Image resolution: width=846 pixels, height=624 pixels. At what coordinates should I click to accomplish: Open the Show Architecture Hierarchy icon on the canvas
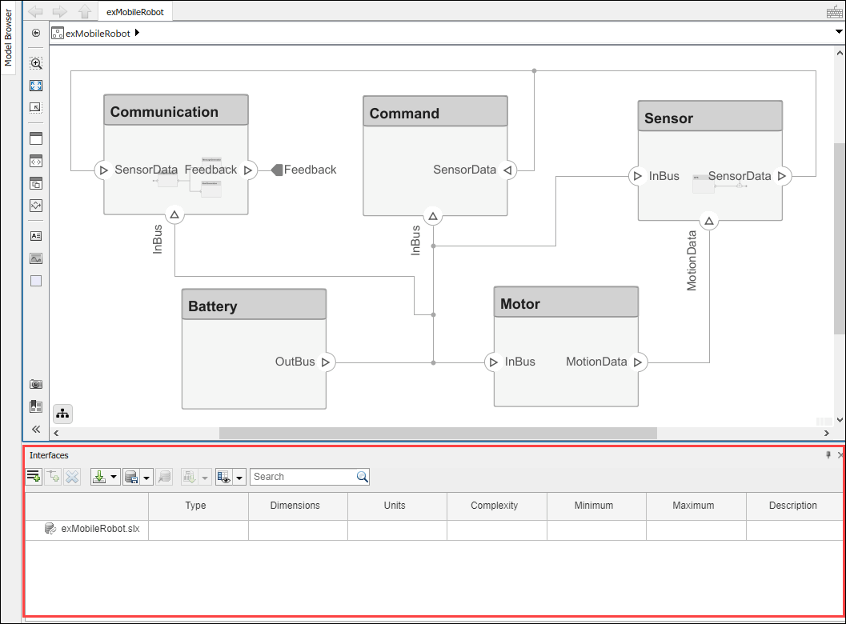[62, 413]
